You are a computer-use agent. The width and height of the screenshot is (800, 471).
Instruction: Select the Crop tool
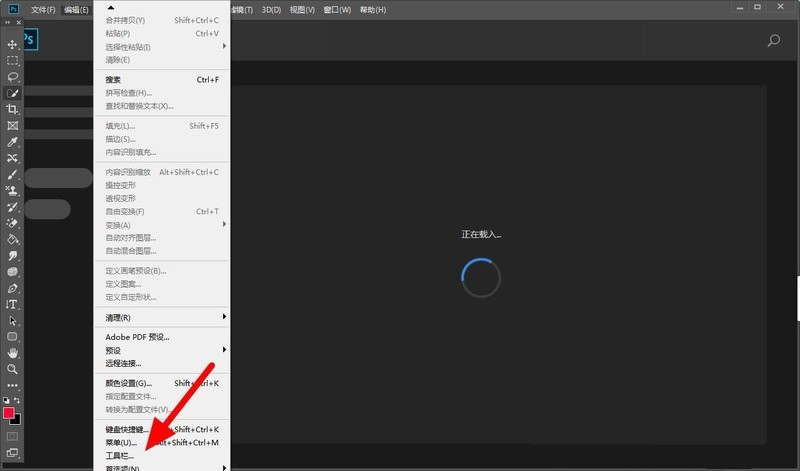(12, 109)
